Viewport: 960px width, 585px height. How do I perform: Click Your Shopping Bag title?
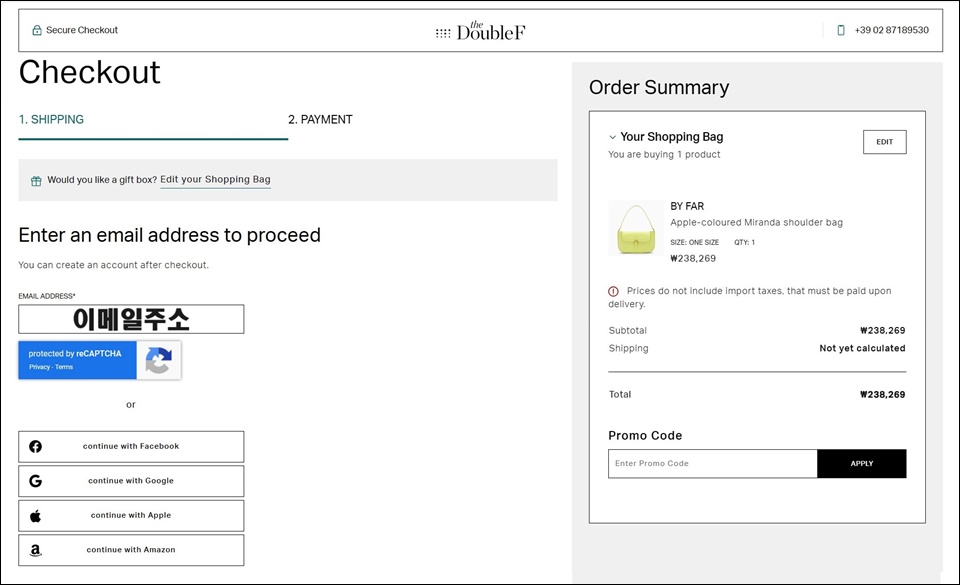click(x=672, y=137)
